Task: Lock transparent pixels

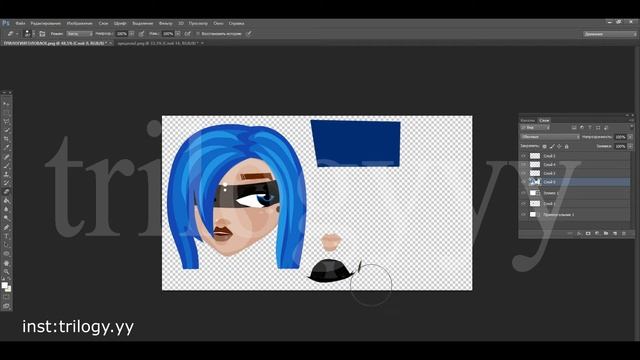Action: coord(544,146)
